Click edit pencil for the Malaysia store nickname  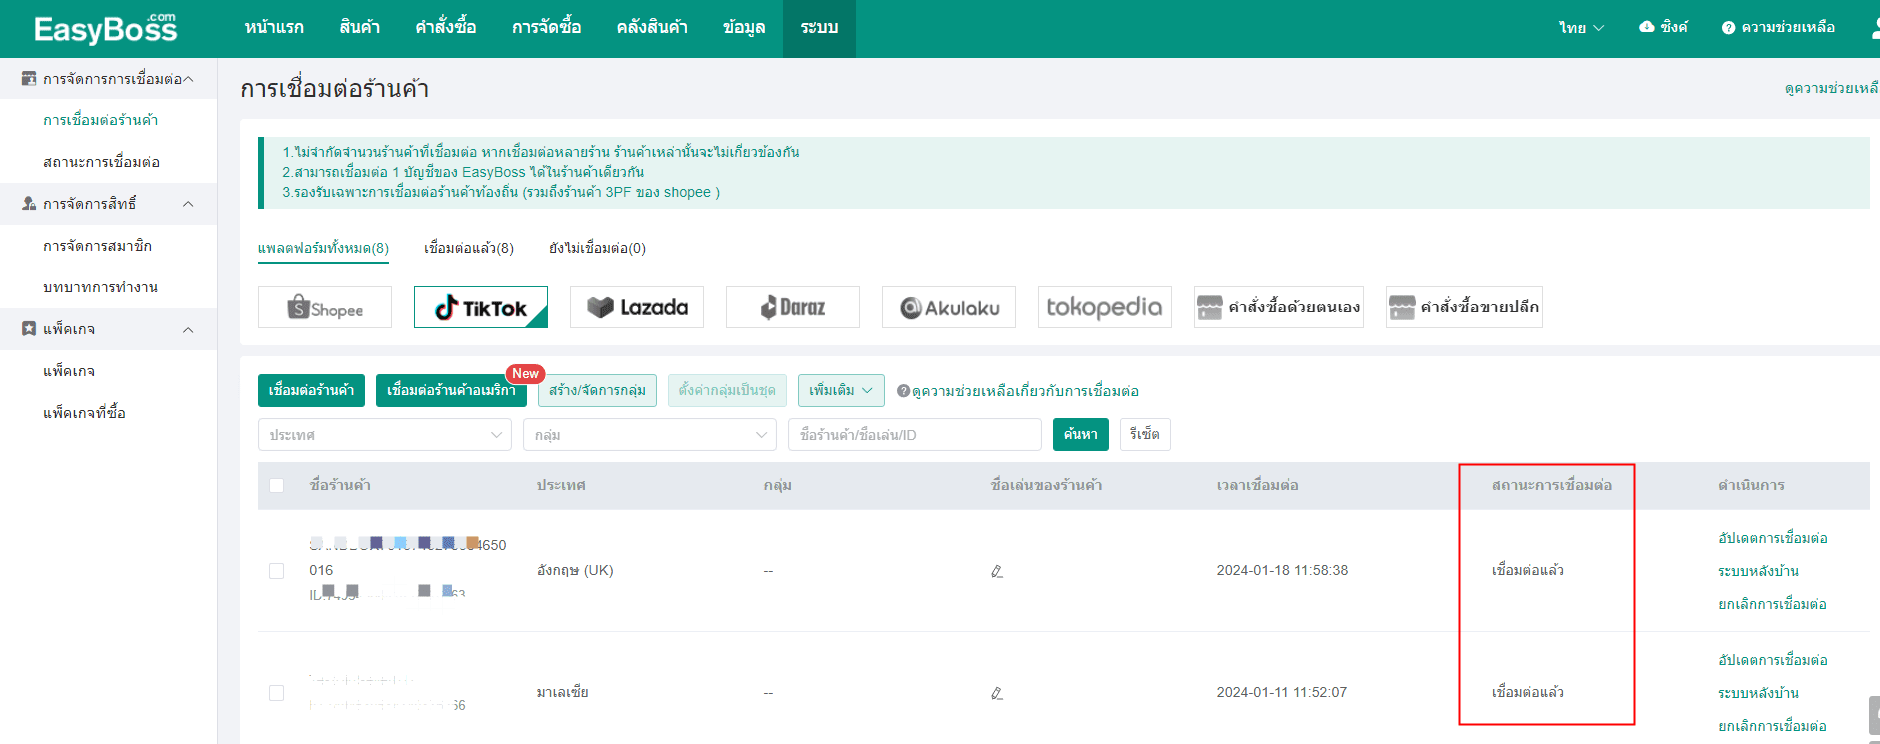(x=997, y=693)
